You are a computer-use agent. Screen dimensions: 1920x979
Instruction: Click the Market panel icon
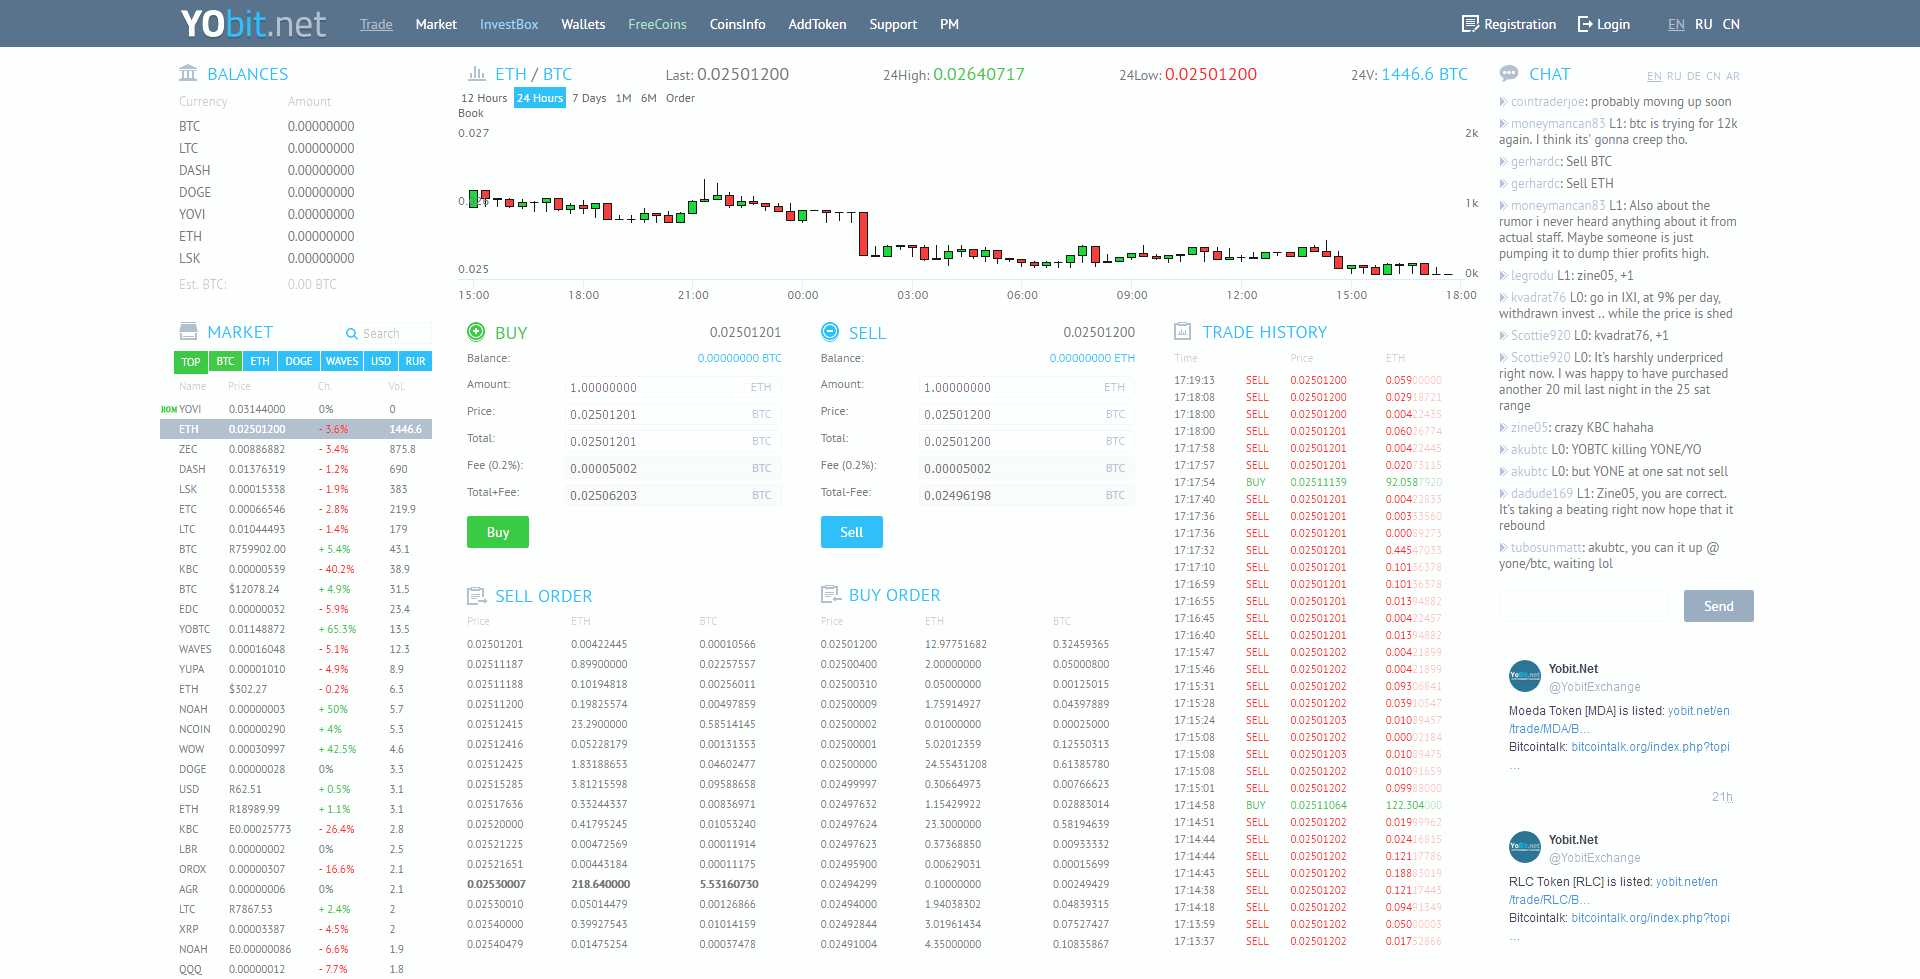tap(188, 331)
